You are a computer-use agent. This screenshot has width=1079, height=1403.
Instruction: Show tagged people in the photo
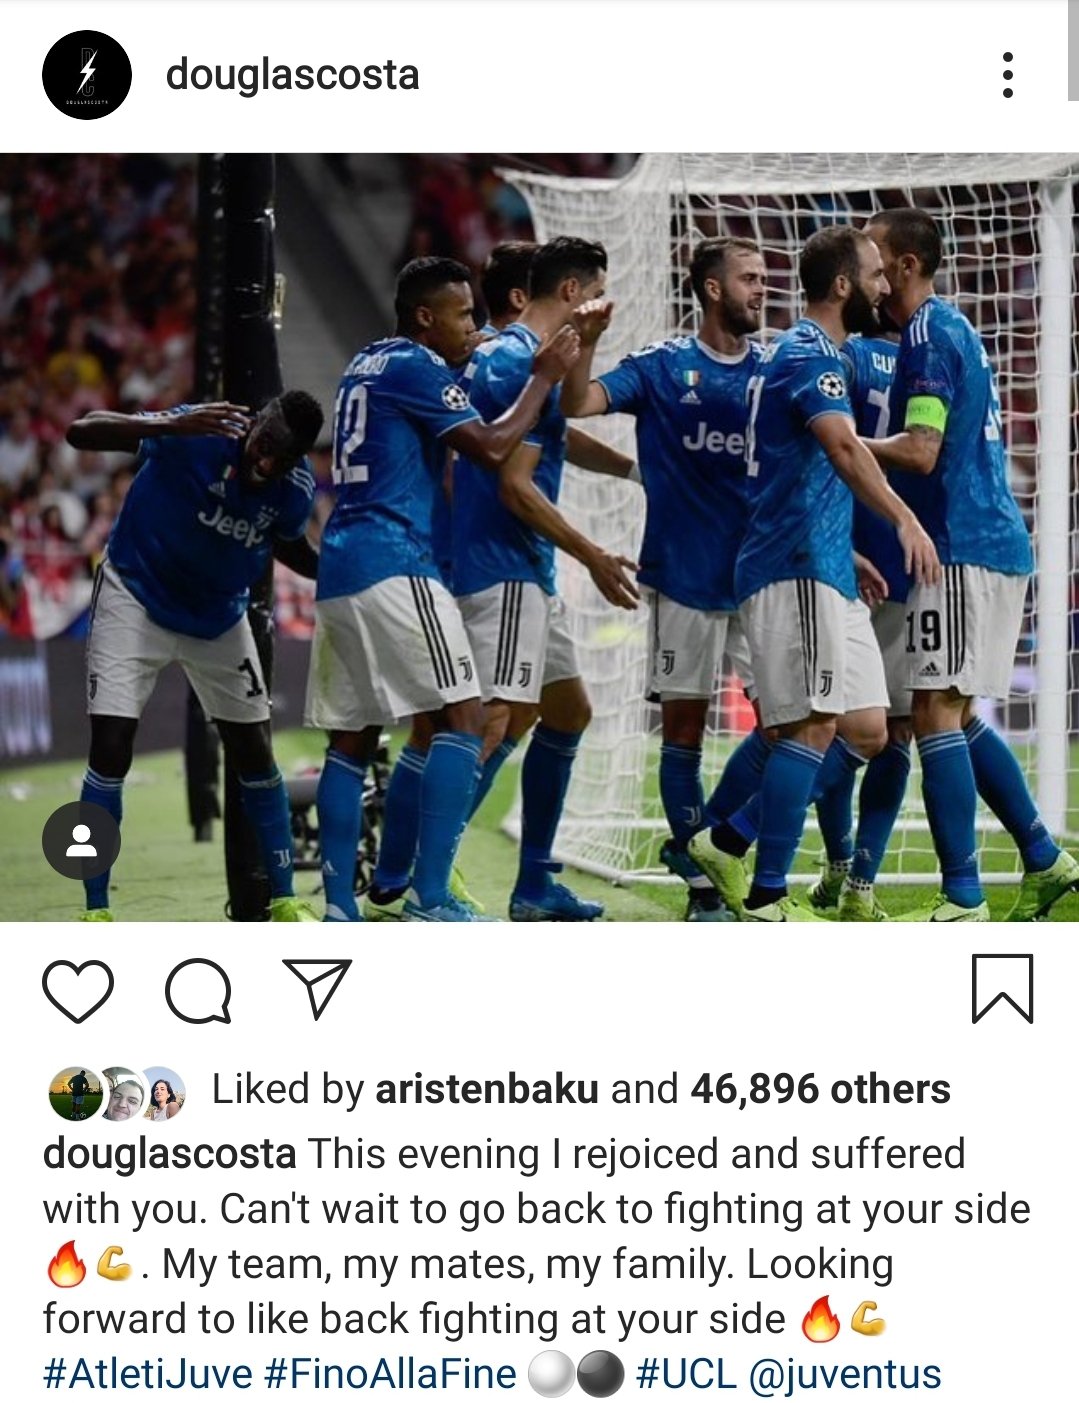click(x=81, y=841)
